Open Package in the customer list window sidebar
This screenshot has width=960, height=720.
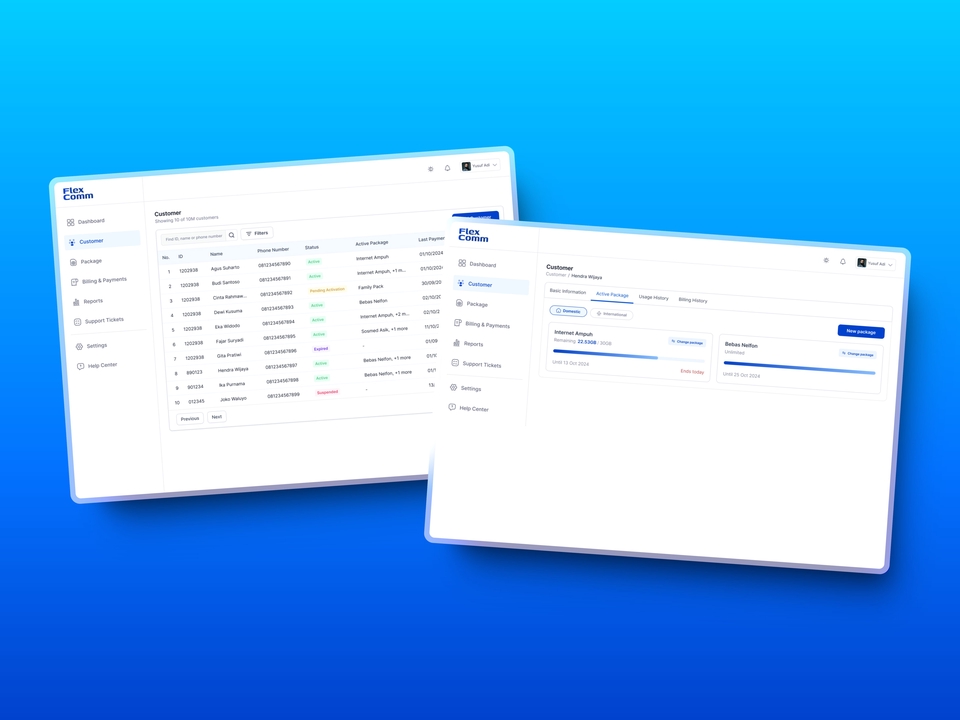86,261
